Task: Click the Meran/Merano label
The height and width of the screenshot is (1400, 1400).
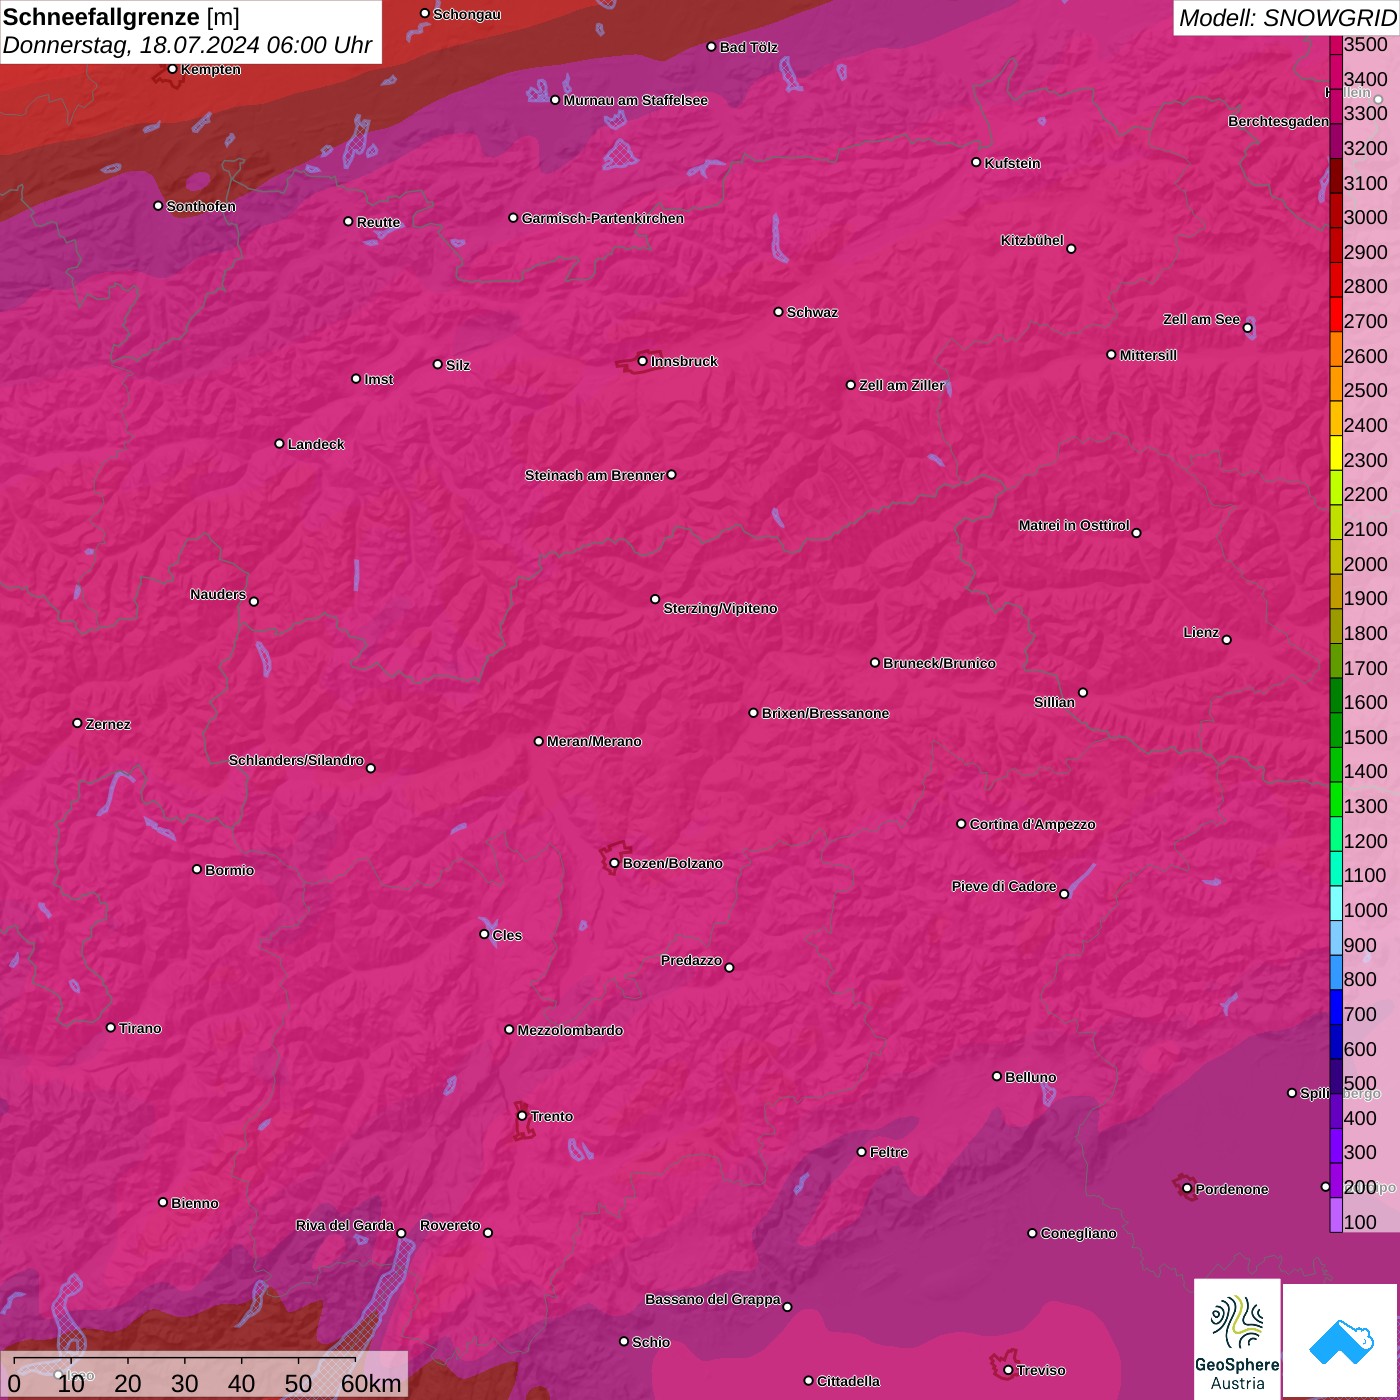Action: 594,741
